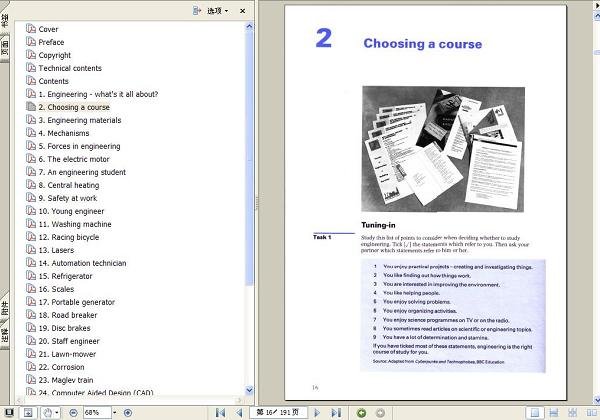Click the bookmarks panel vertical scrollbar
This screenshot has width=600, height=420.
251,200
